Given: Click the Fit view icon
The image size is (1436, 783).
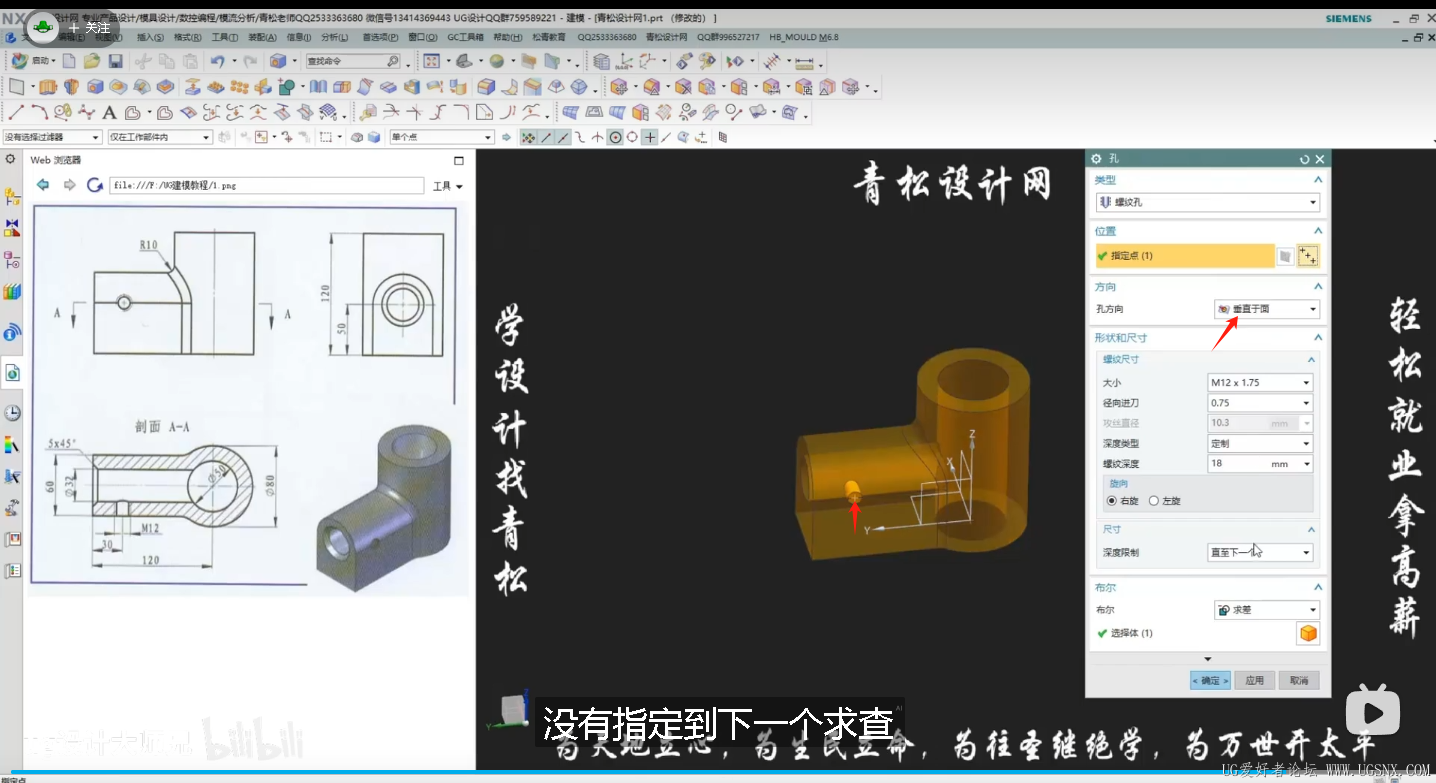Looking at the screenshot, I should pos(431,62).
